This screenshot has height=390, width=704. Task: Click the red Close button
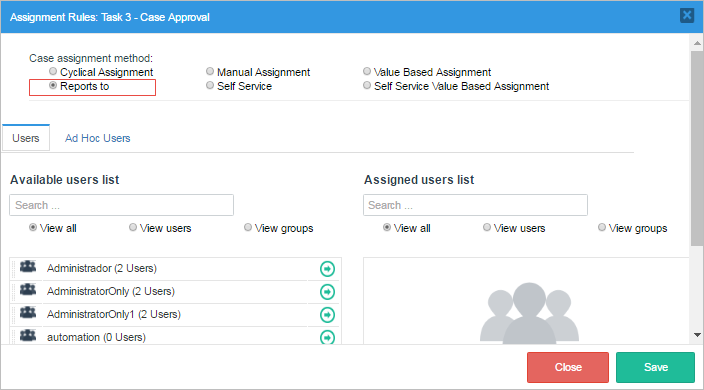pos(568,367)
